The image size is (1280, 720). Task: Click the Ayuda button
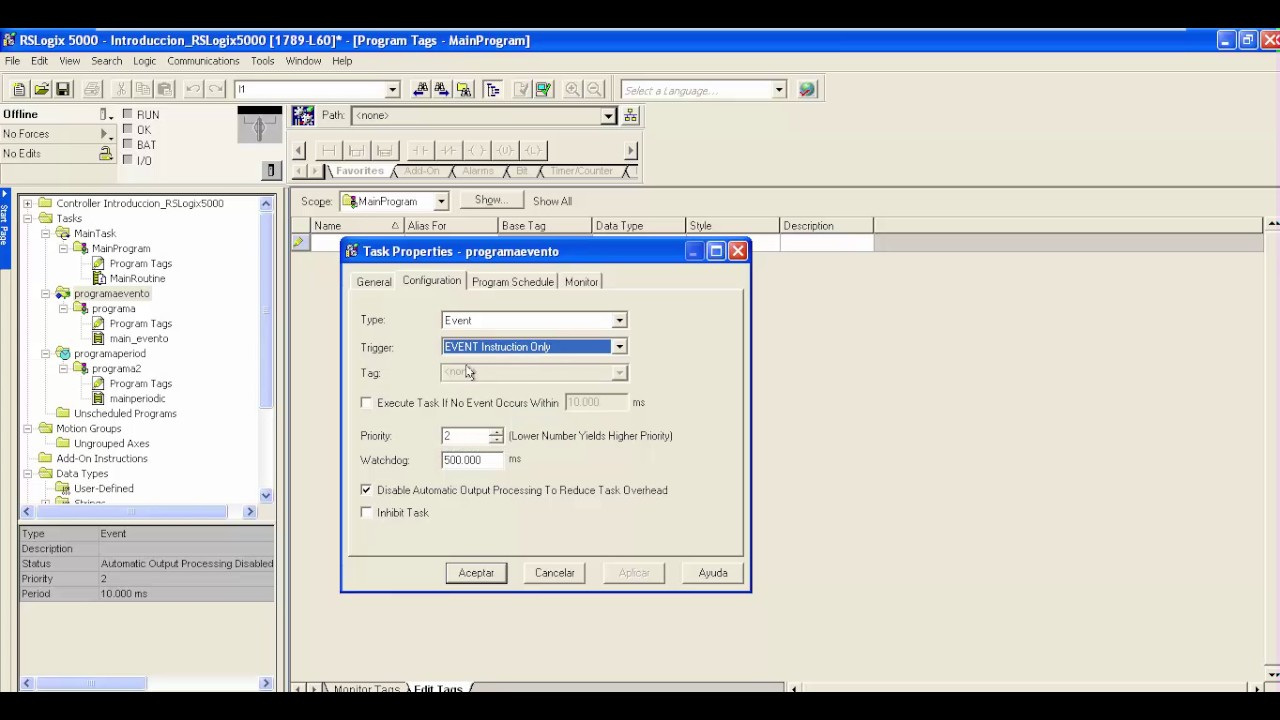(x=713, y=573)
